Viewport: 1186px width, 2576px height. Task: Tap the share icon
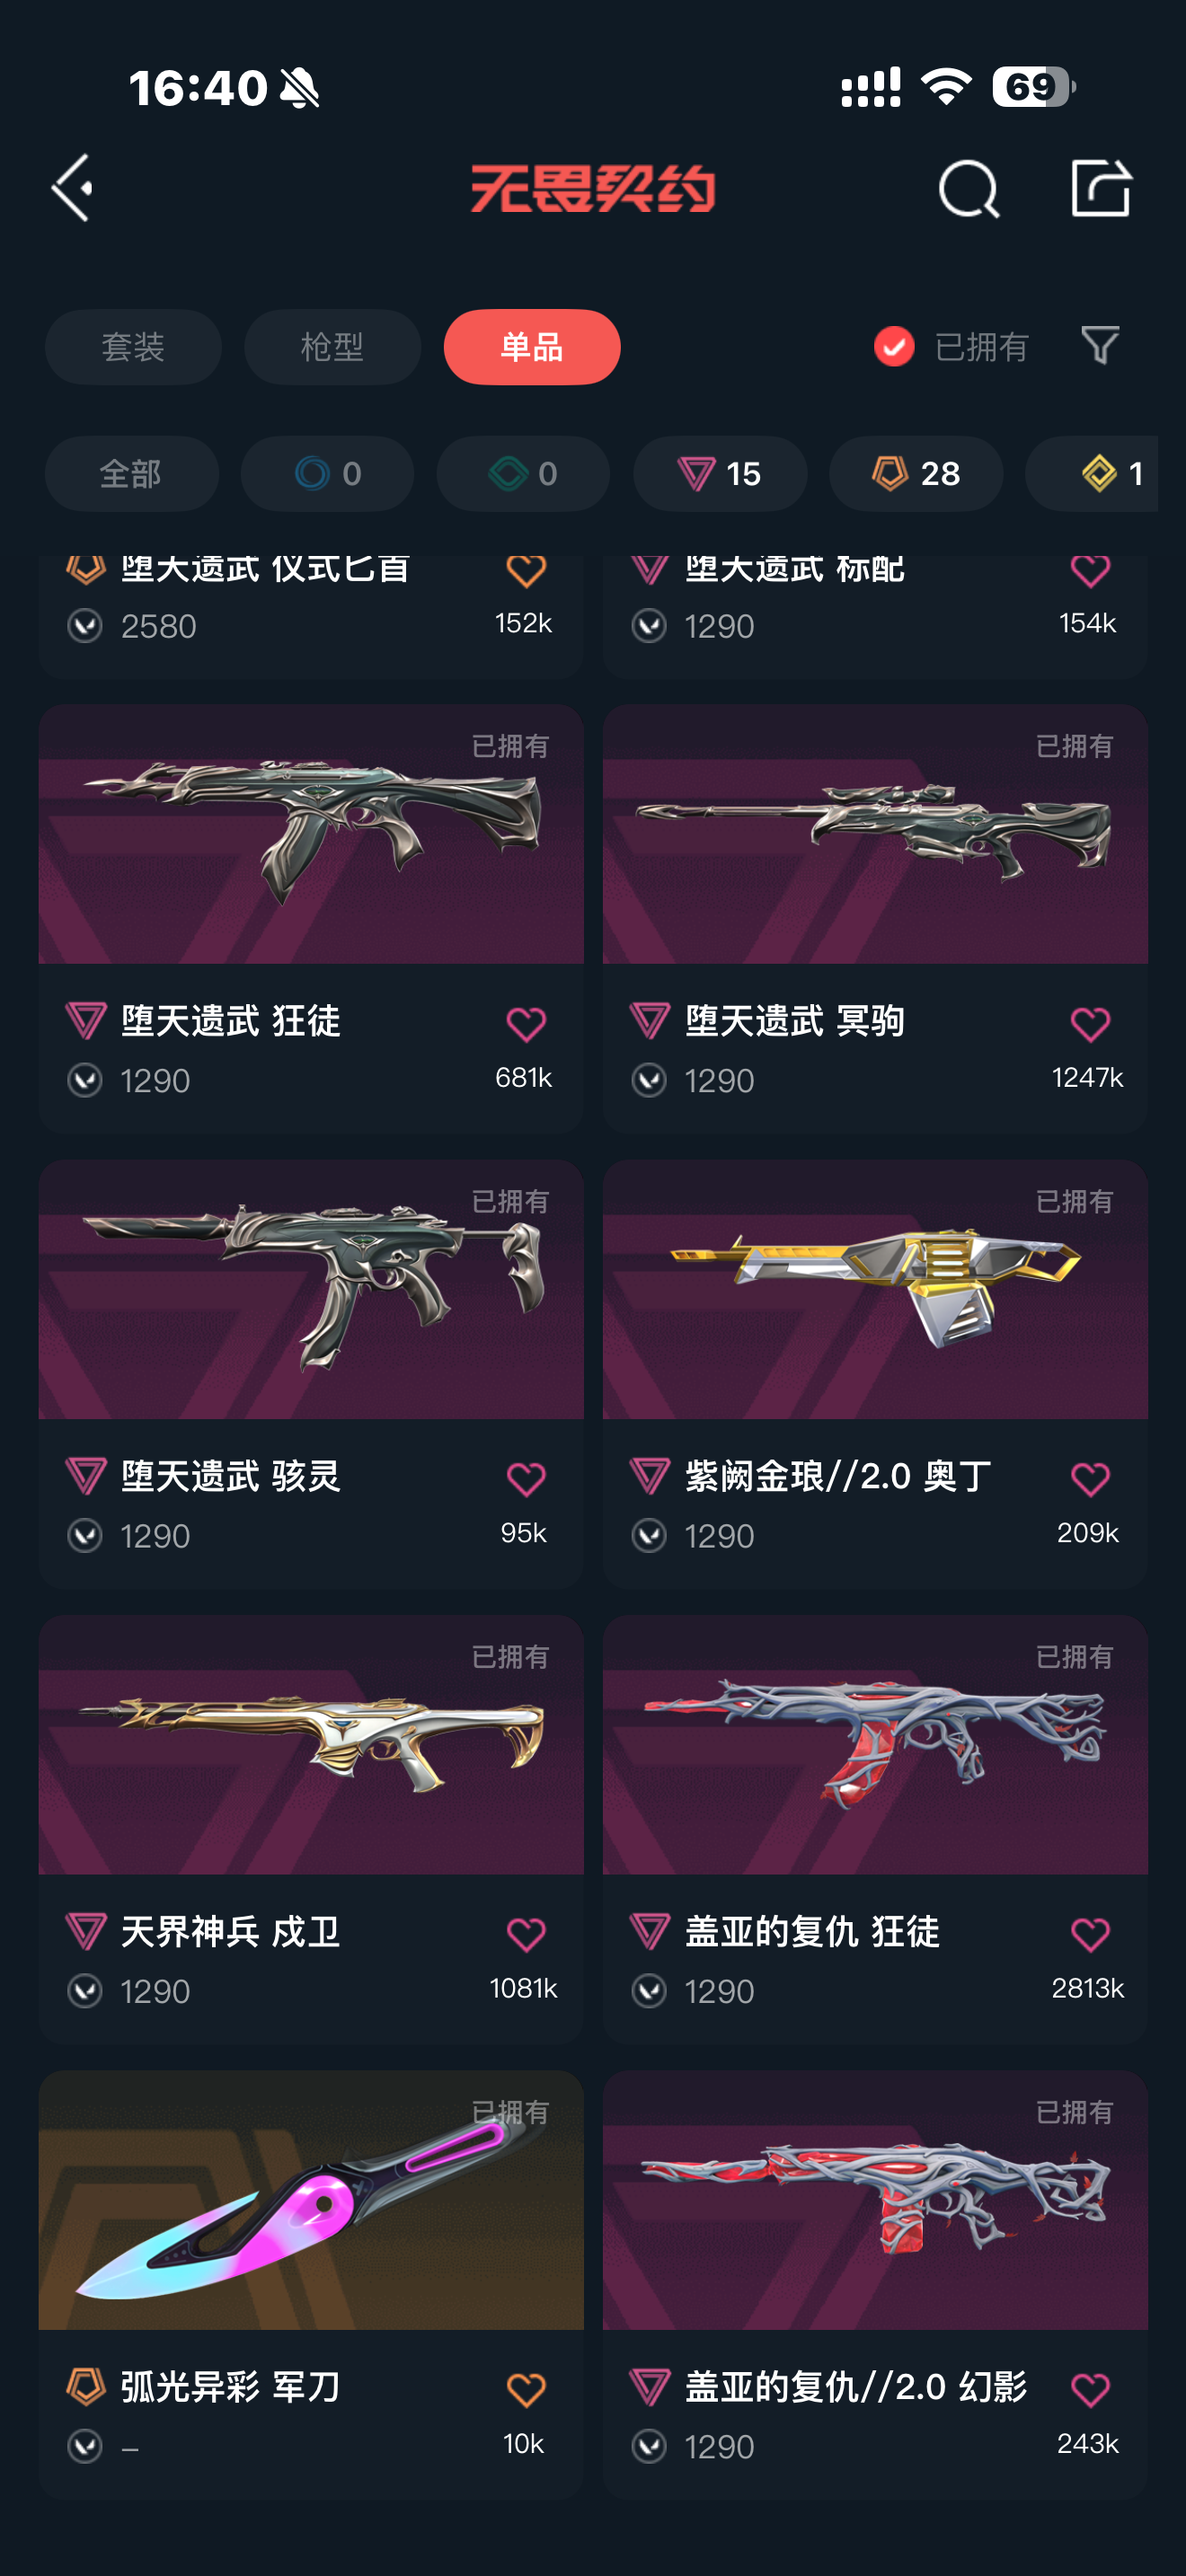[x=1100, y=187]
